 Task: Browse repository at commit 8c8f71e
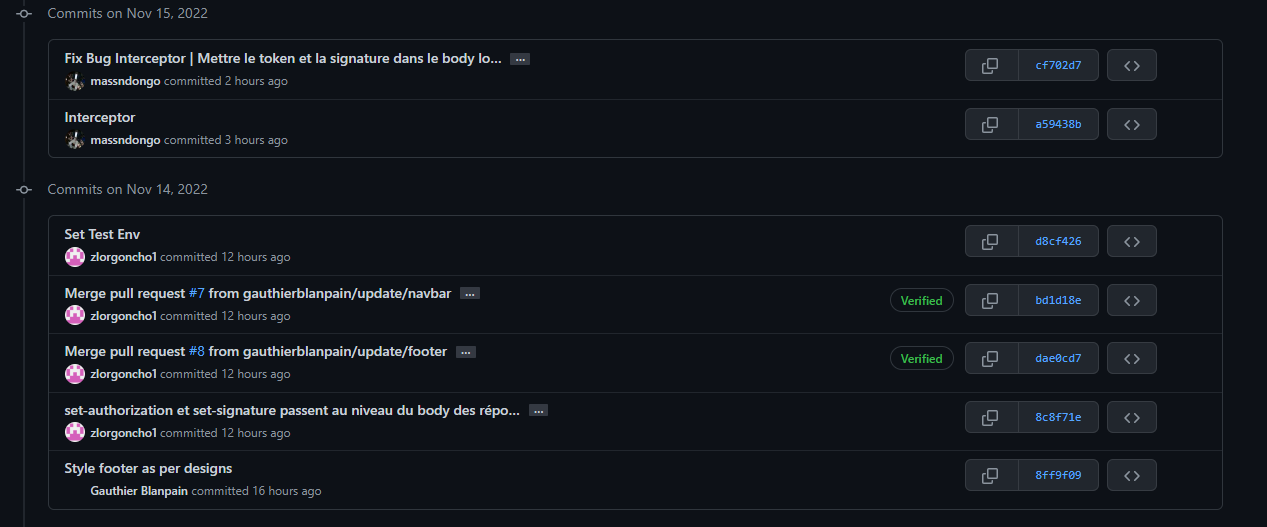pos(1132,417)
